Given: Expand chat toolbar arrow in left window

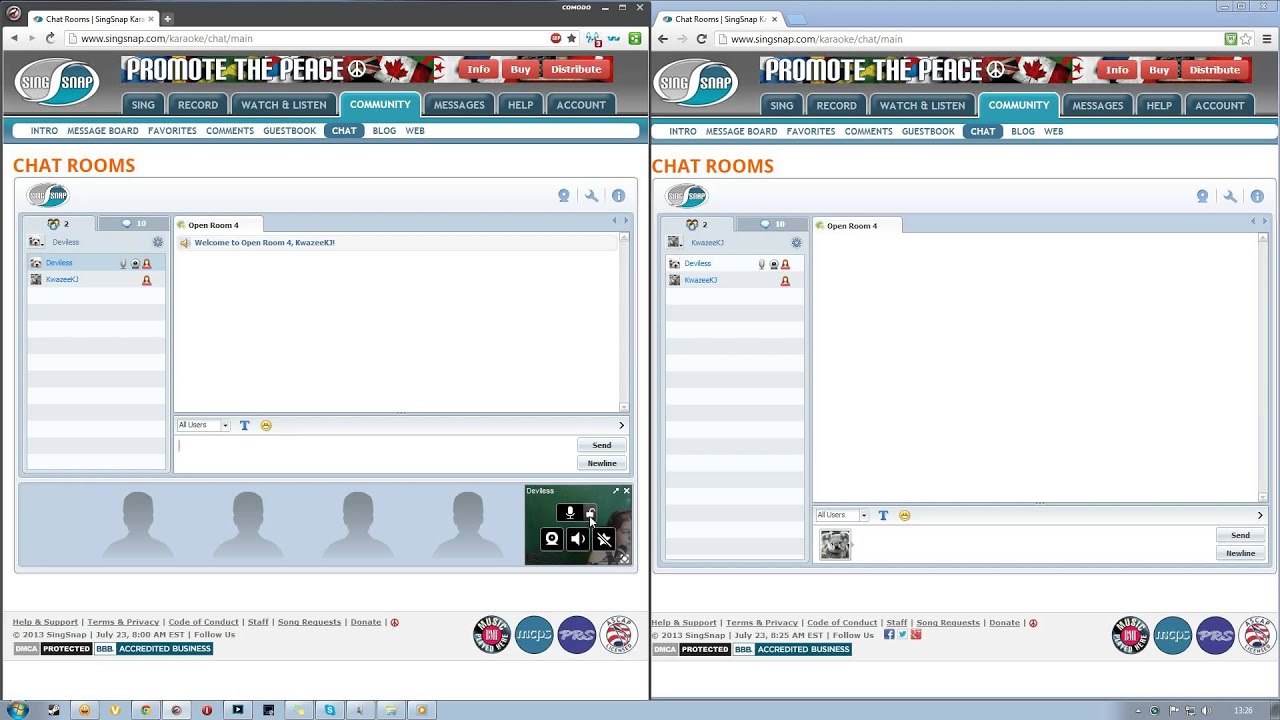Looking at the screenshot, I should click(x=621, y=425).
